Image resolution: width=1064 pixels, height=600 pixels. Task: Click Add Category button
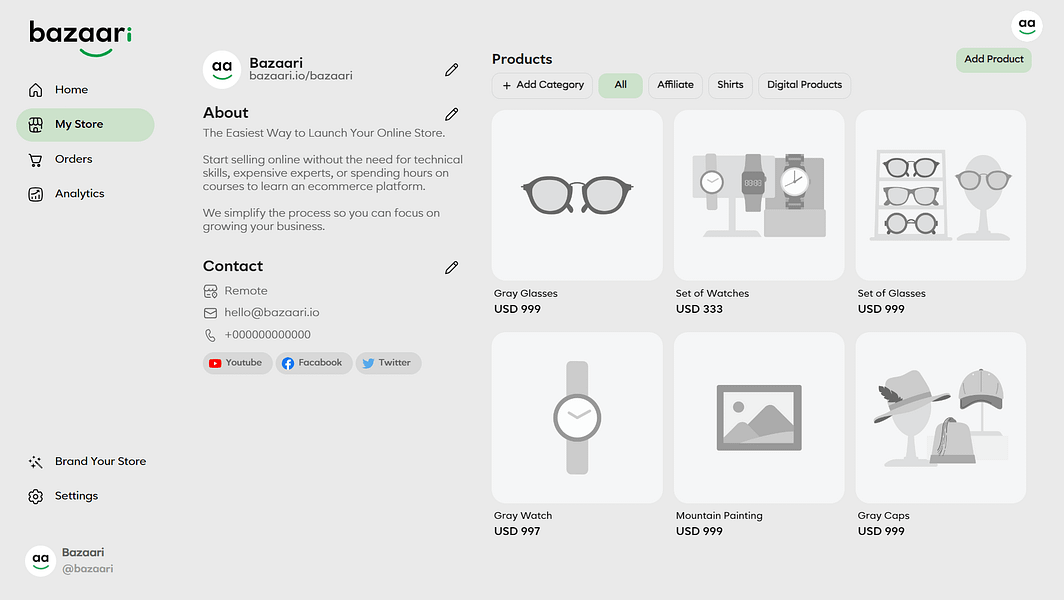[542, 85]
